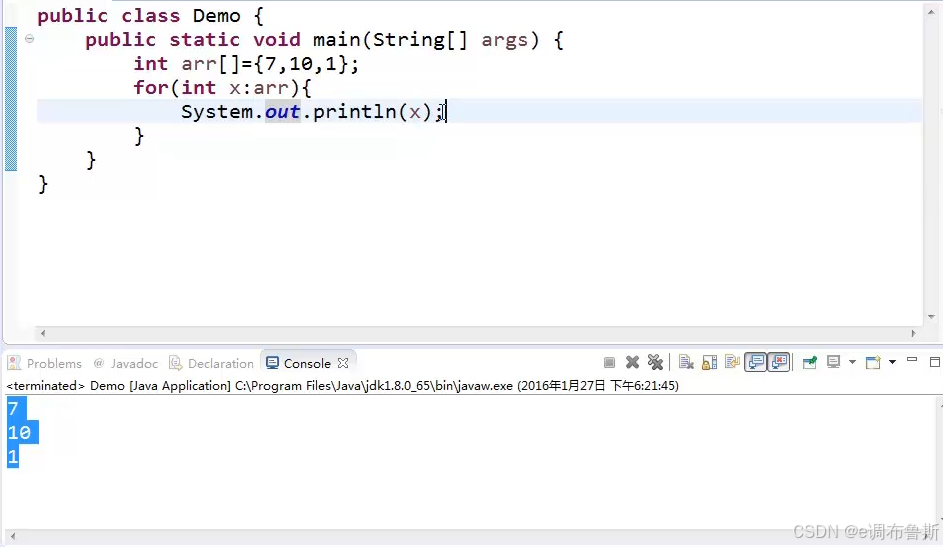Viewport: 943px width, 547px height.
Task: Close the Console tab
Action: tap(343, 363)
